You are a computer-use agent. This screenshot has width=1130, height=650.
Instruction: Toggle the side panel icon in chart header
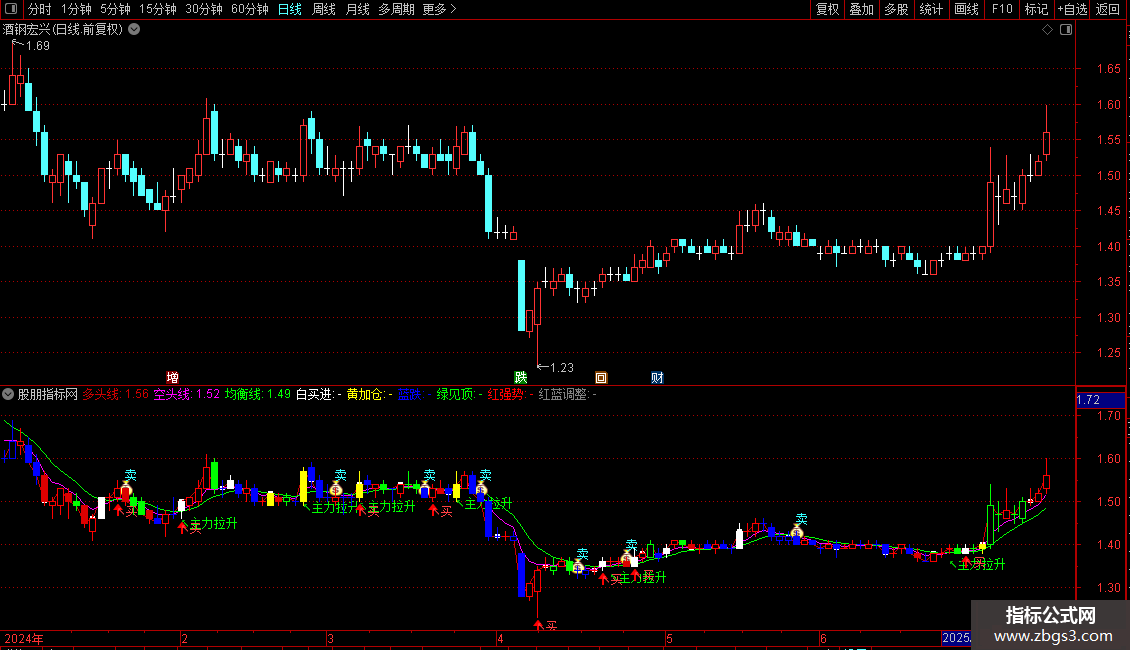click(1066, 30)
